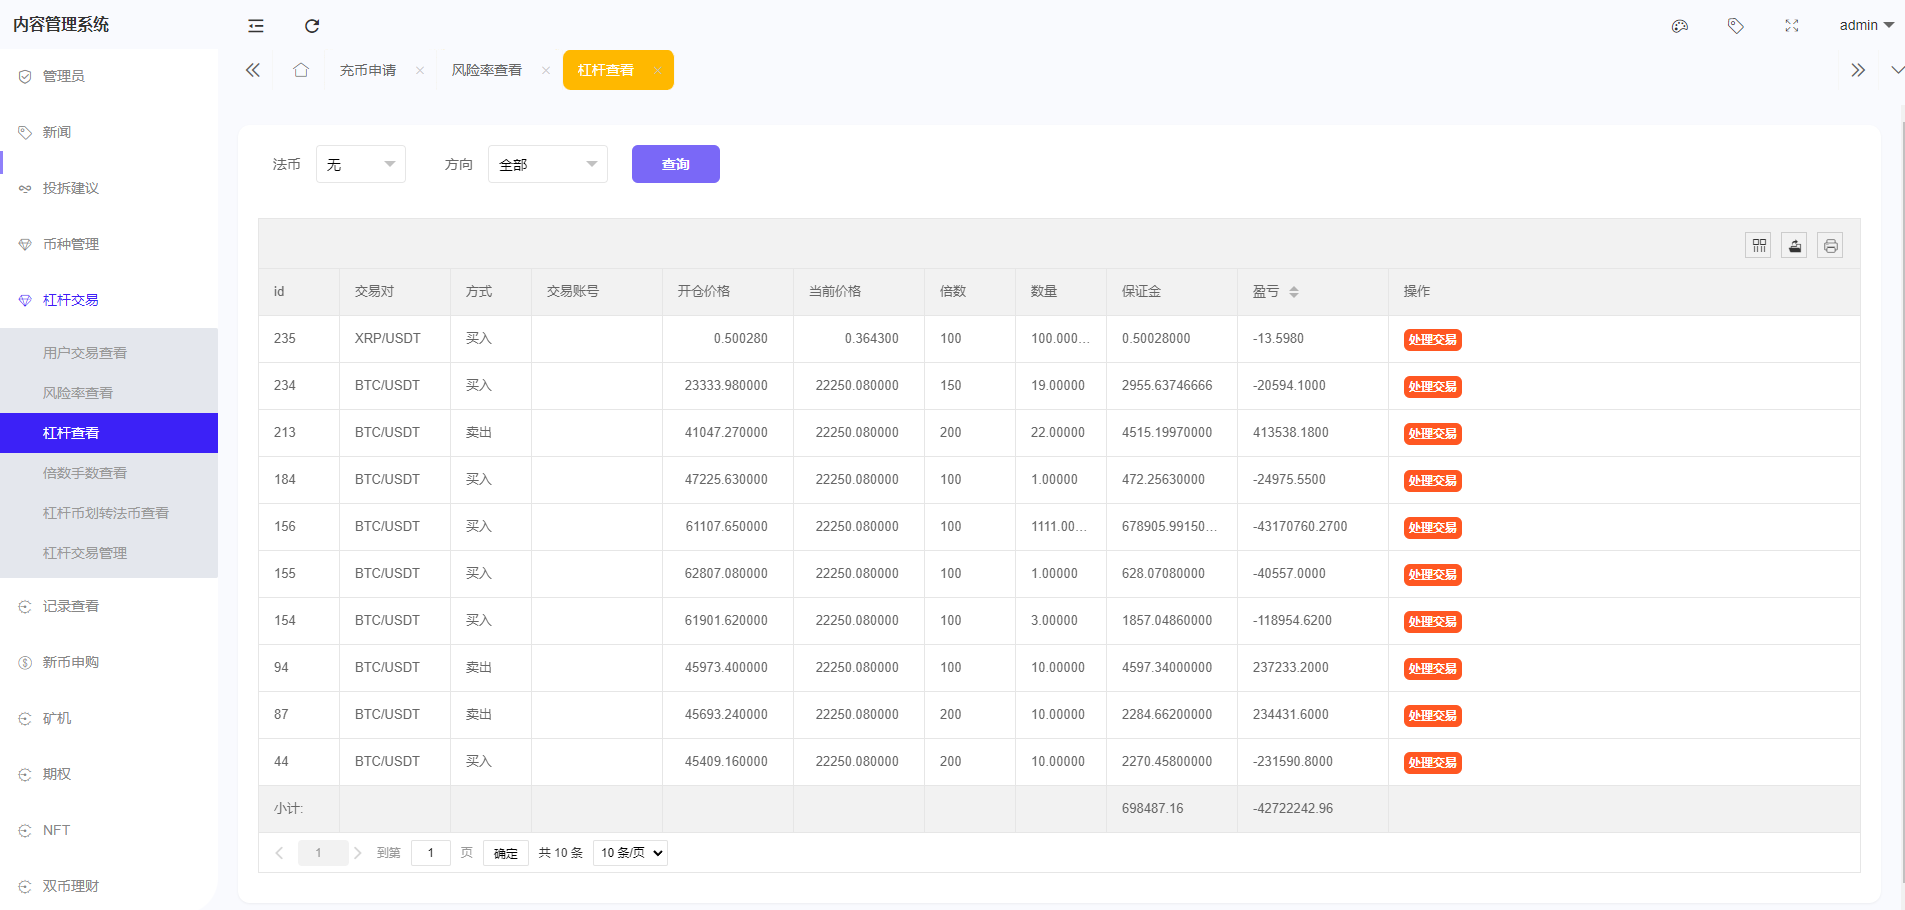This screenshot has height=910, width=1905.
Task: Click the 查询 query button
Action: point(675,163)
